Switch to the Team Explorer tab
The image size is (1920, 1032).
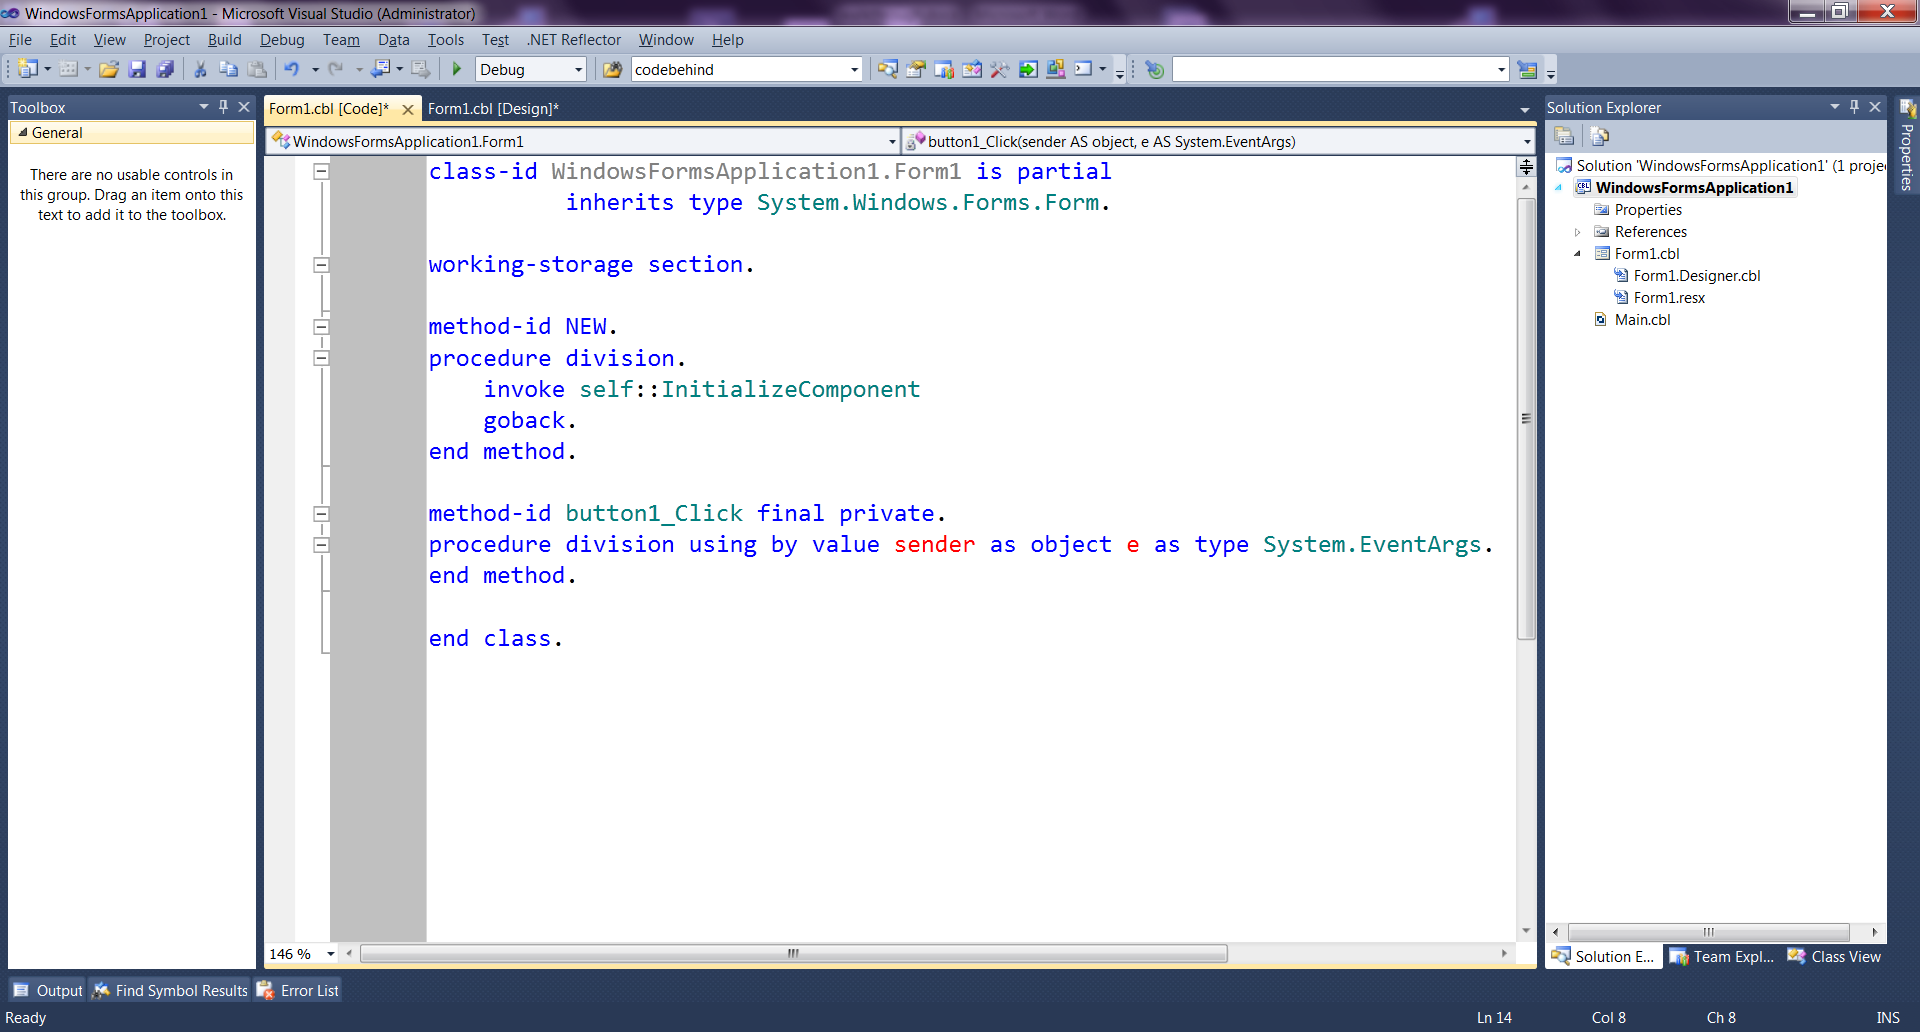[x=1721, y=957]
